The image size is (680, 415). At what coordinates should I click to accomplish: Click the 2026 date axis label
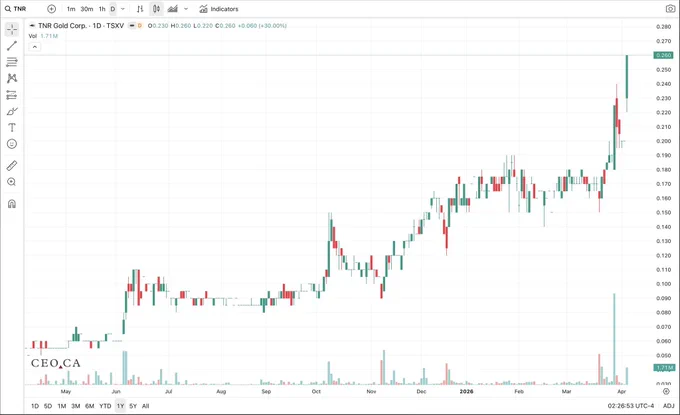click(x=466, y=391)
